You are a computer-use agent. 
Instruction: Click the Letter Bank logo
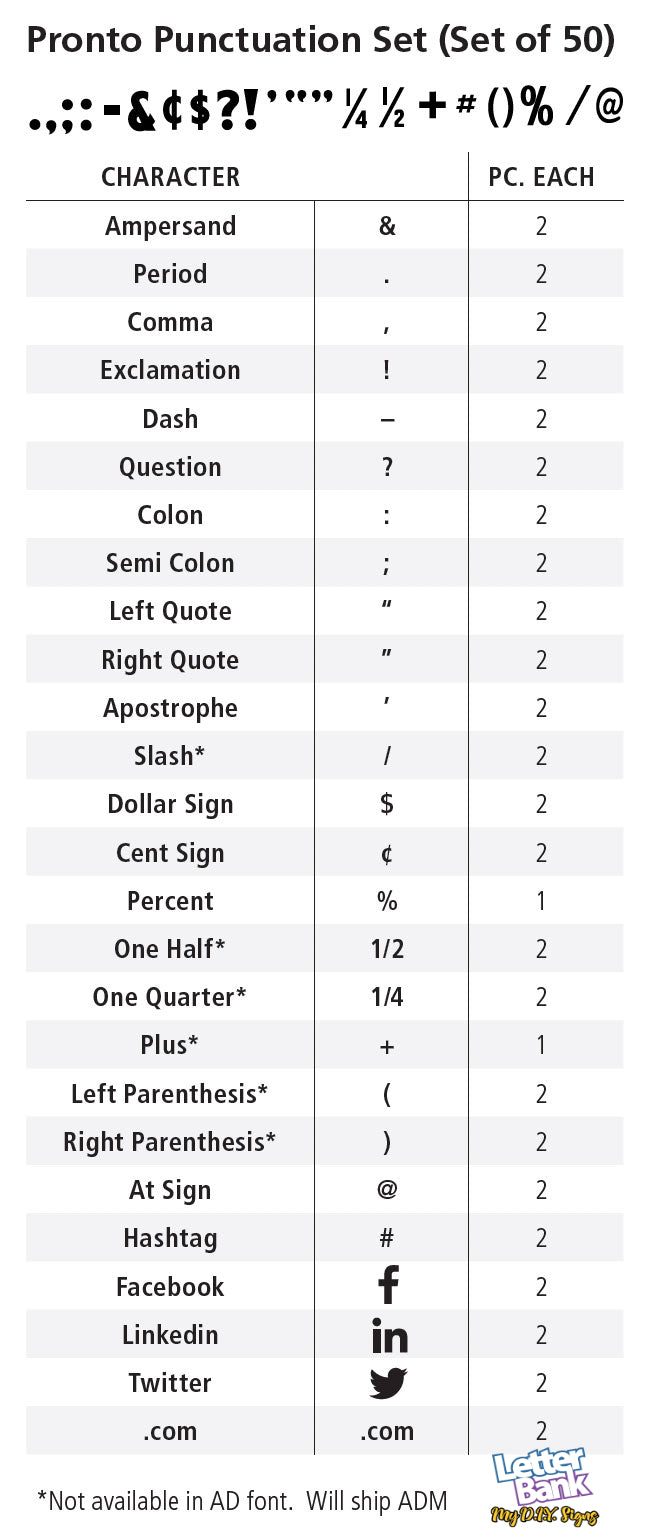click(x=545, y=1487)
